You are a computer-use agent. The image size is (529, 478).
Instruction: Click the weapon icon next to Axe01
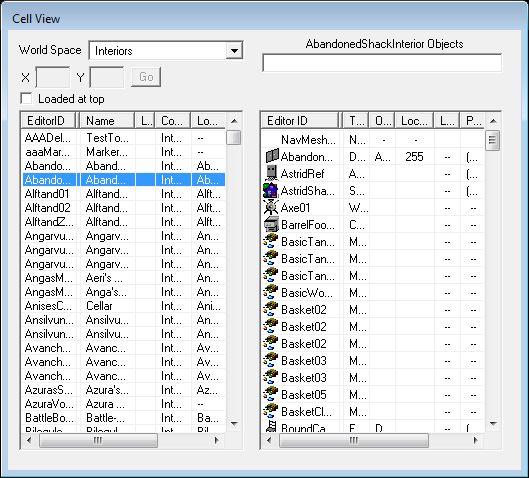[x=271, y=207]
